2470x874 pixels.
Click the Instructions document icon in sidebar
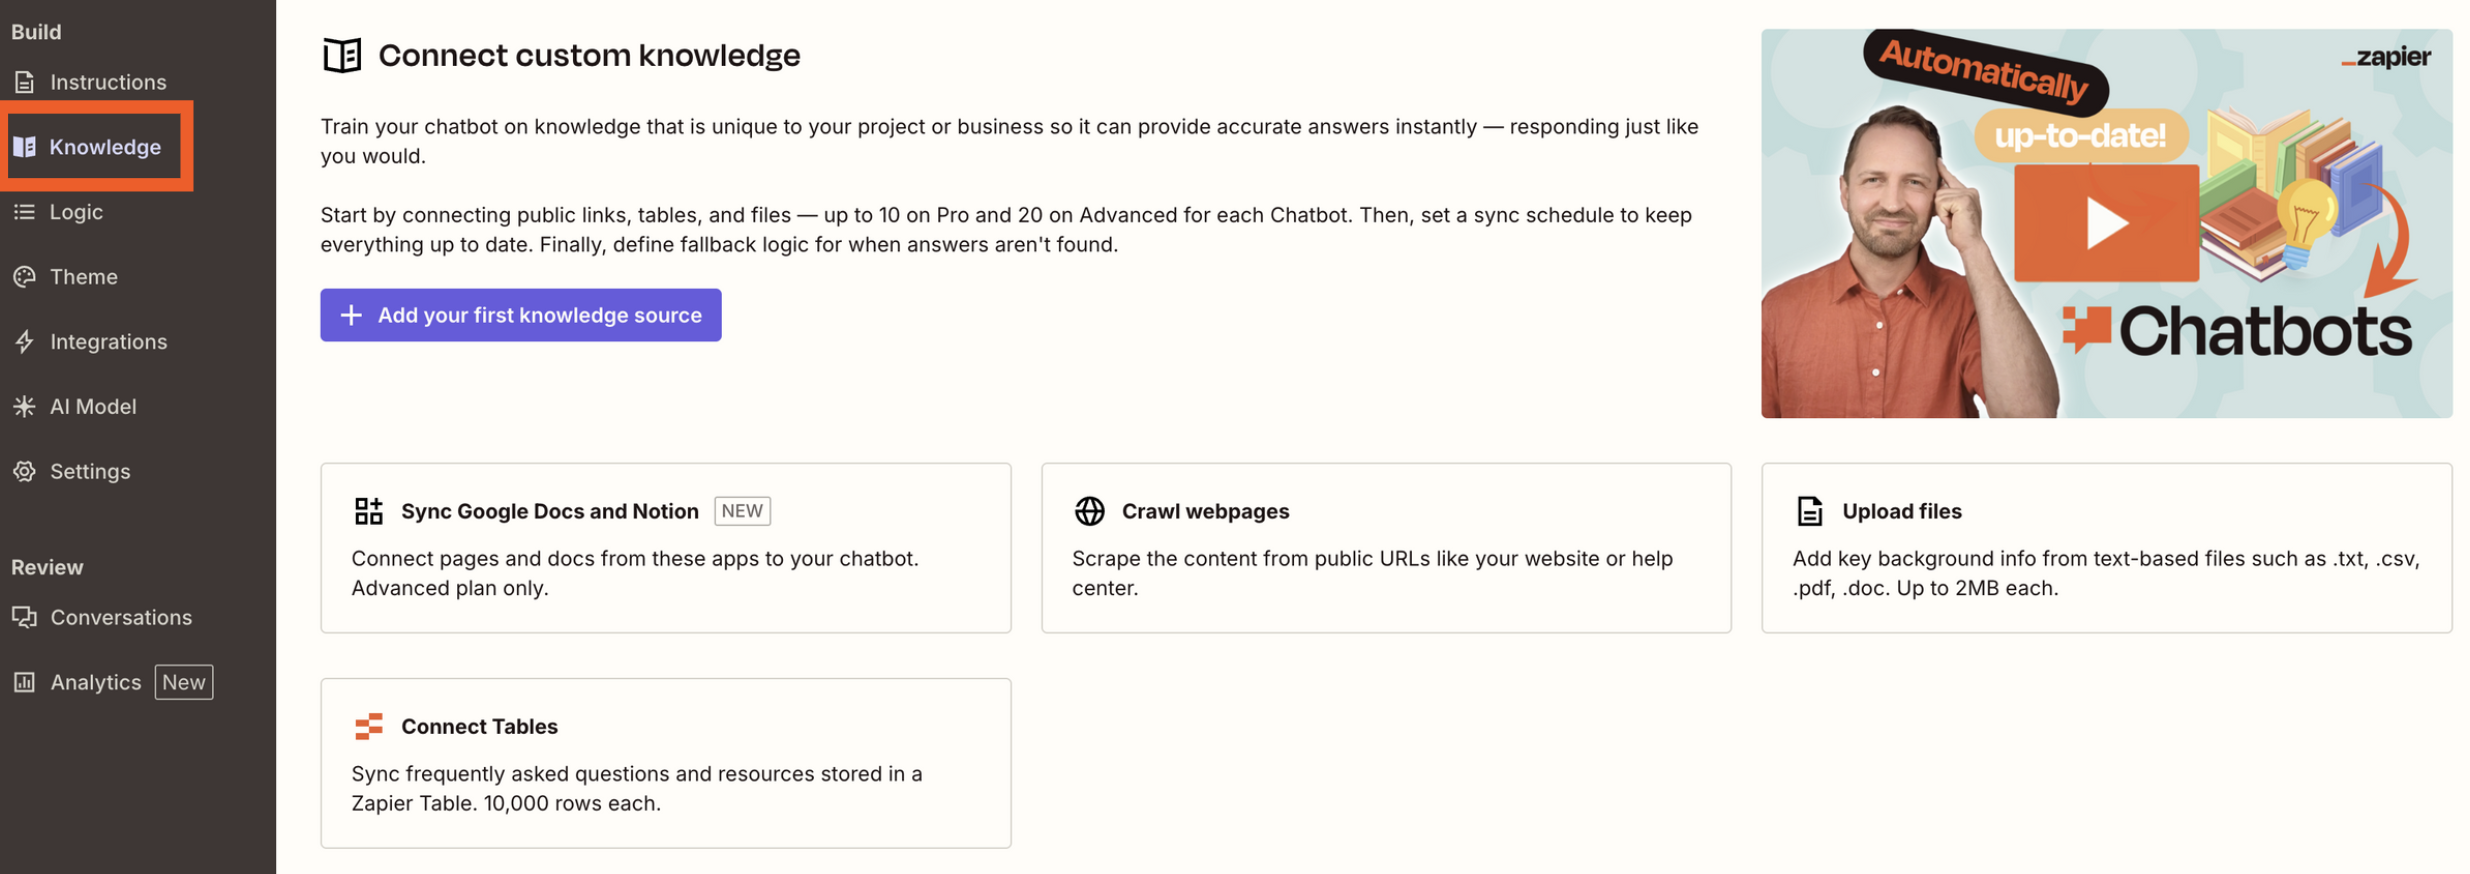click(x=25, y=82)
